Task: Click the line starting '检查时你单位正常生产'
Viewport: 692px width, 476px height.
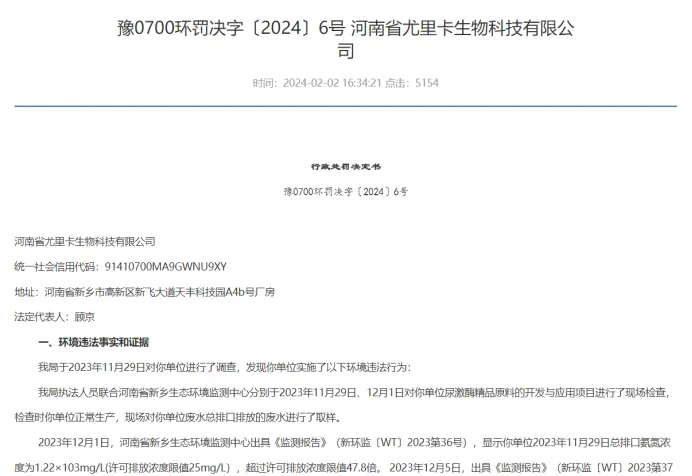Action: [x=177, y=417]
